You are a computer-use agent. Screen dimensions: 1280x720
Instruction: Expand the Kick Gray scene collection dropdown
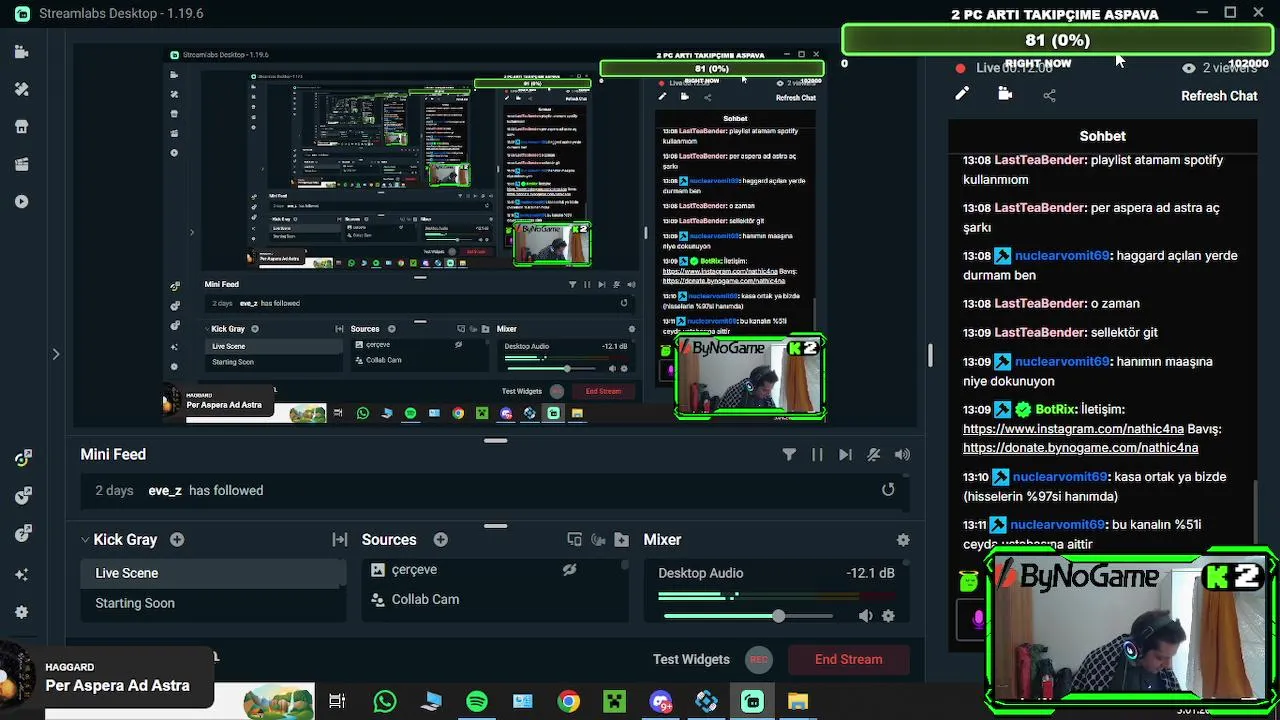[85, 539]
